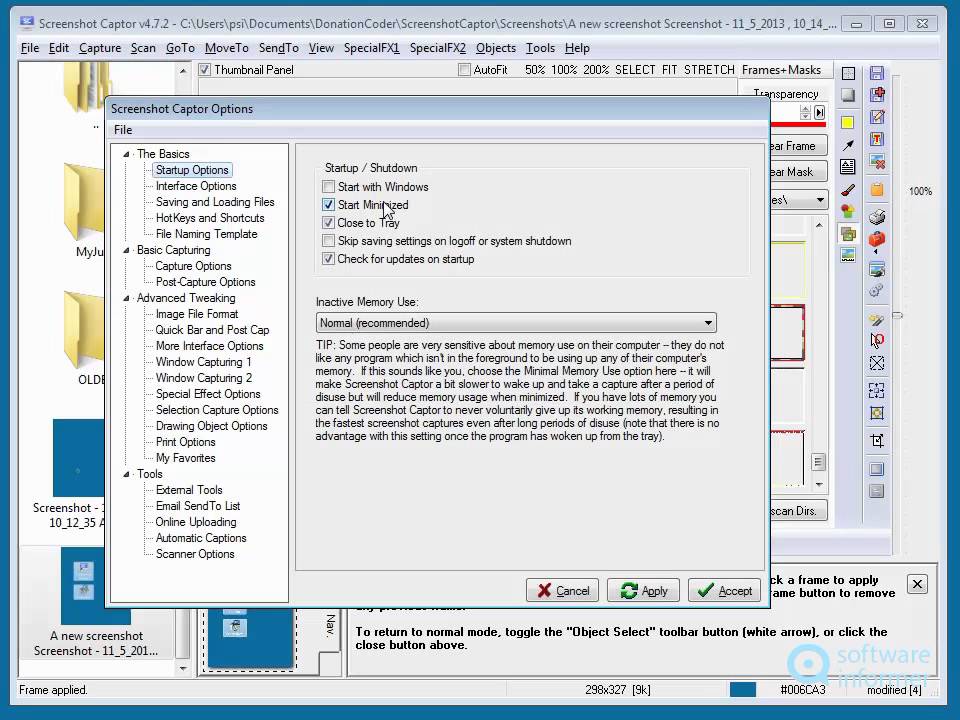Click the grid select icon atop objects toolbar

[x=848, y=73]
